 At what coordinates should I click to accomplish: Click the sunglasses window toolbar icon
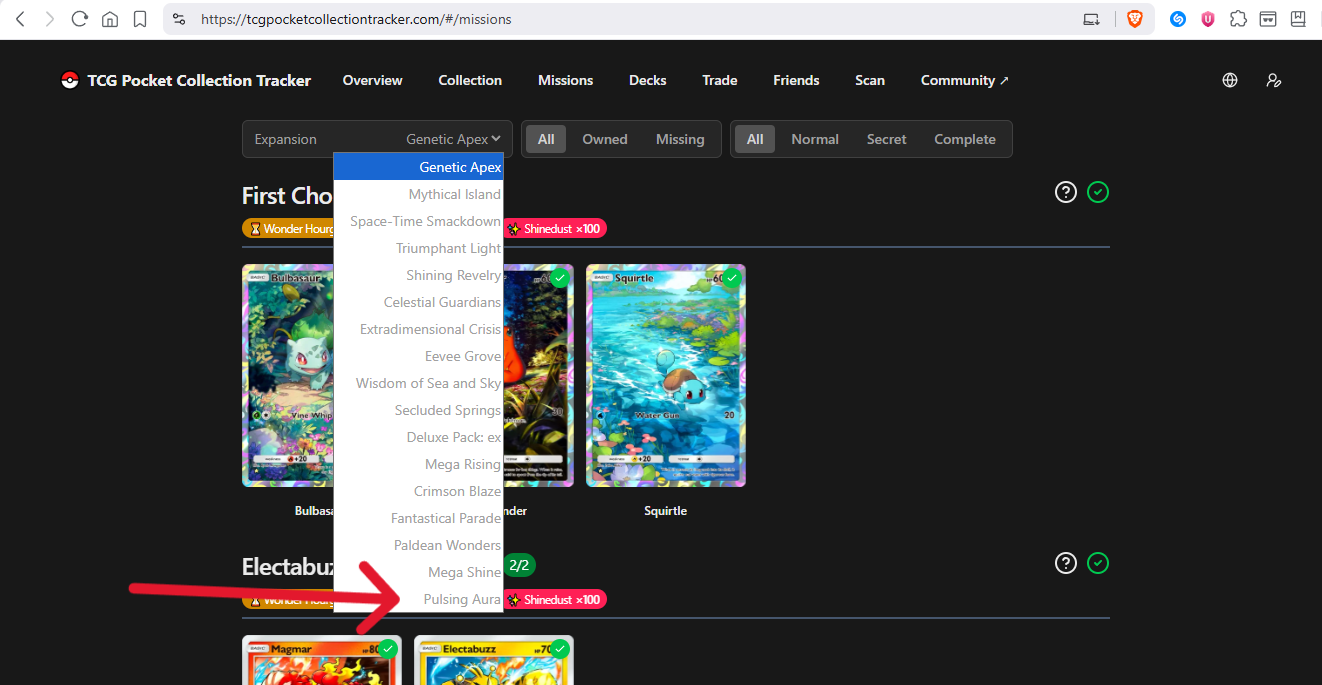click(1268, 19)
